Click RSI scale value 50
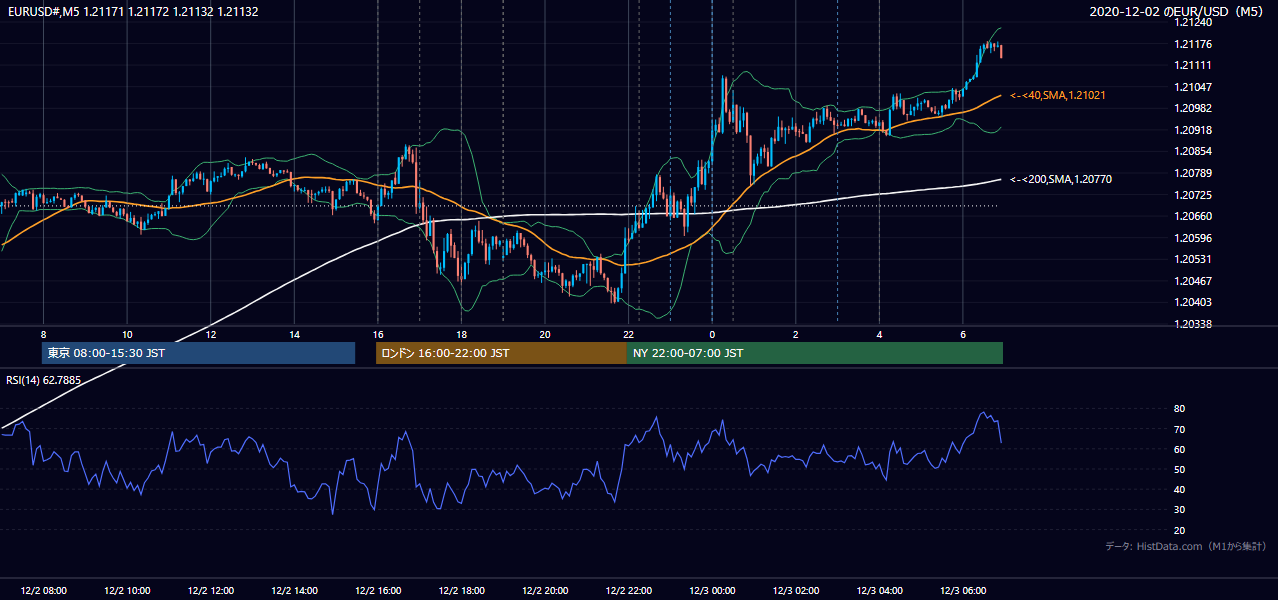 pos(1180,469)
